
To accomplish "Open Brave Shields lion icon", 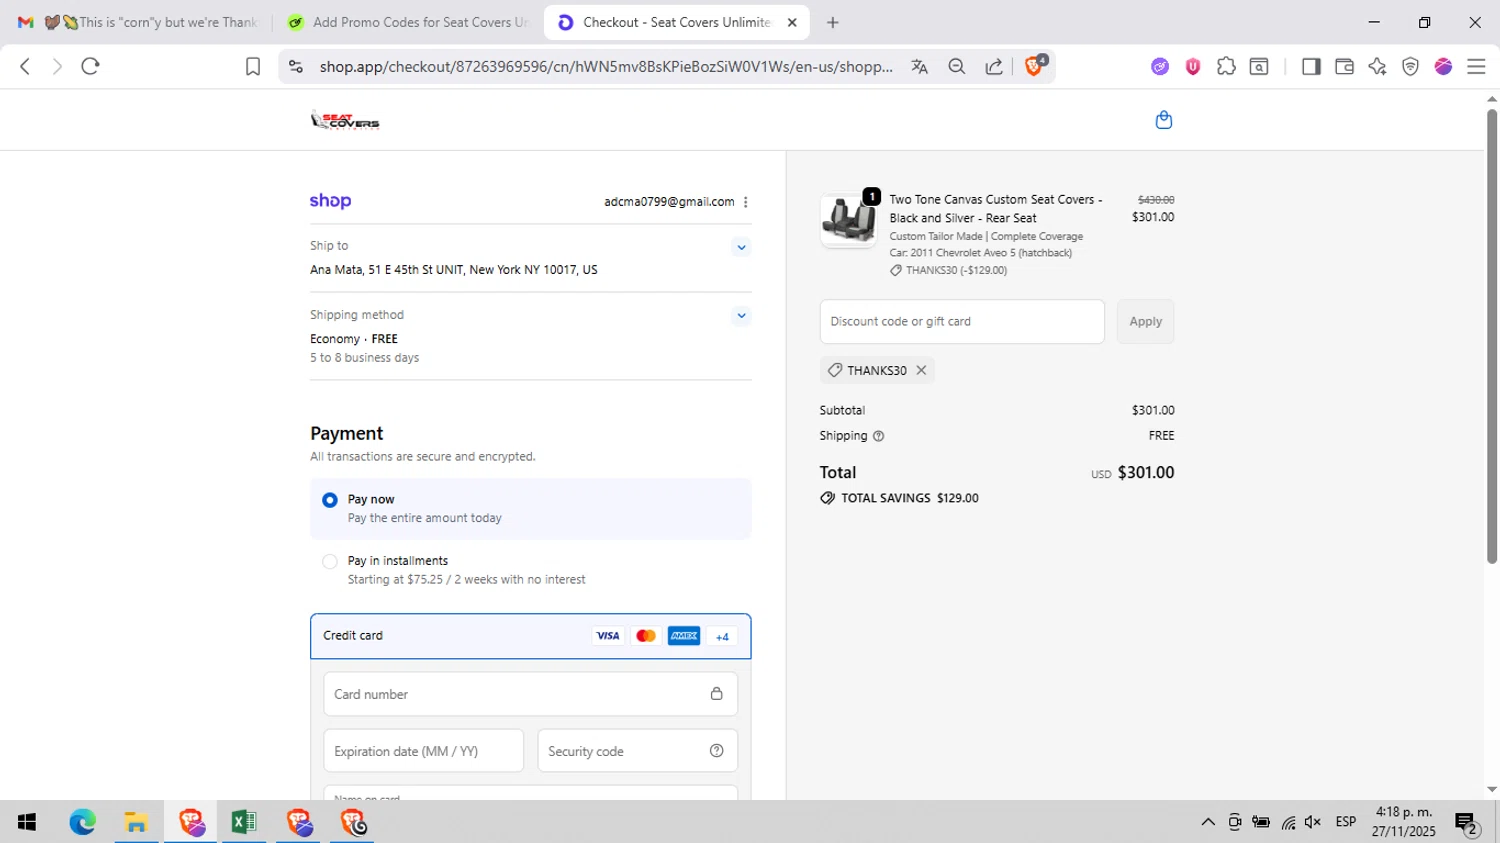I will (1035, 66).
